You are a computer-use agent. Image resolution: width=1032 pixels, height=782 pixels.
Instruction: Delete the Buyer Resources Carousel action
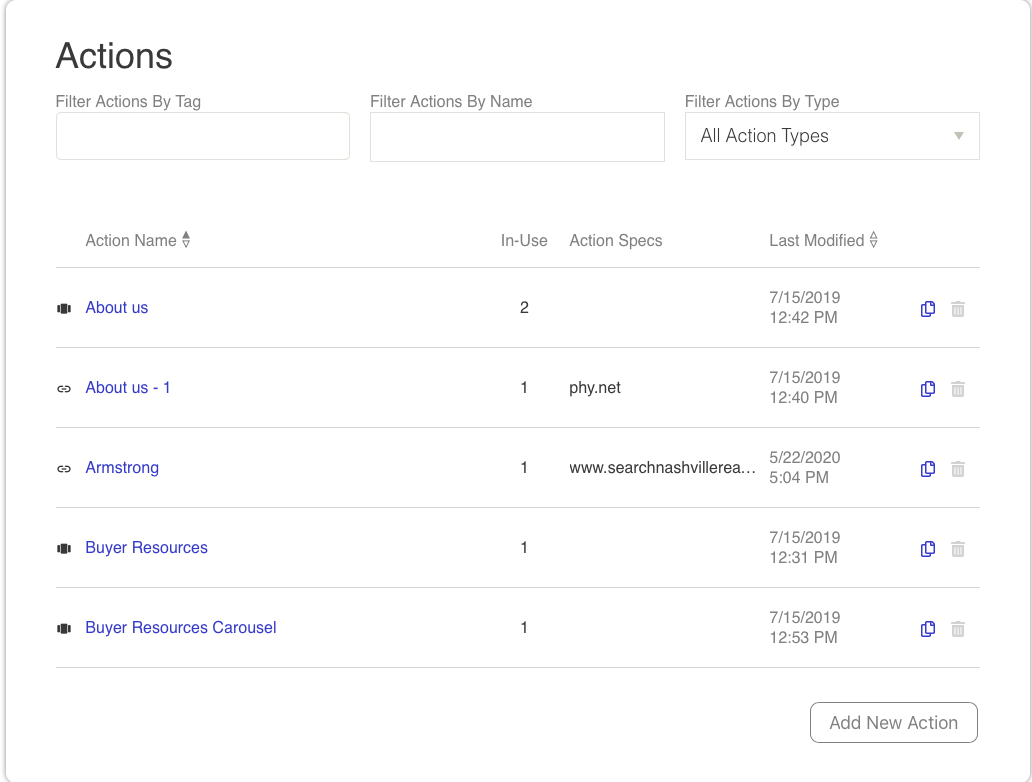pos(957,629)
